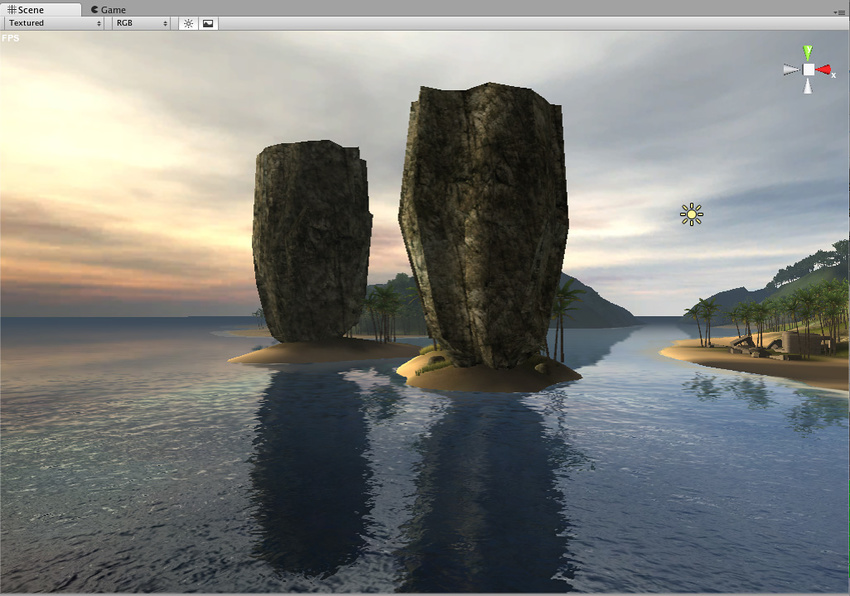Open the RGB render mode dropdown
This screenshot has width=850, height=596.
[x=140, y=23]
